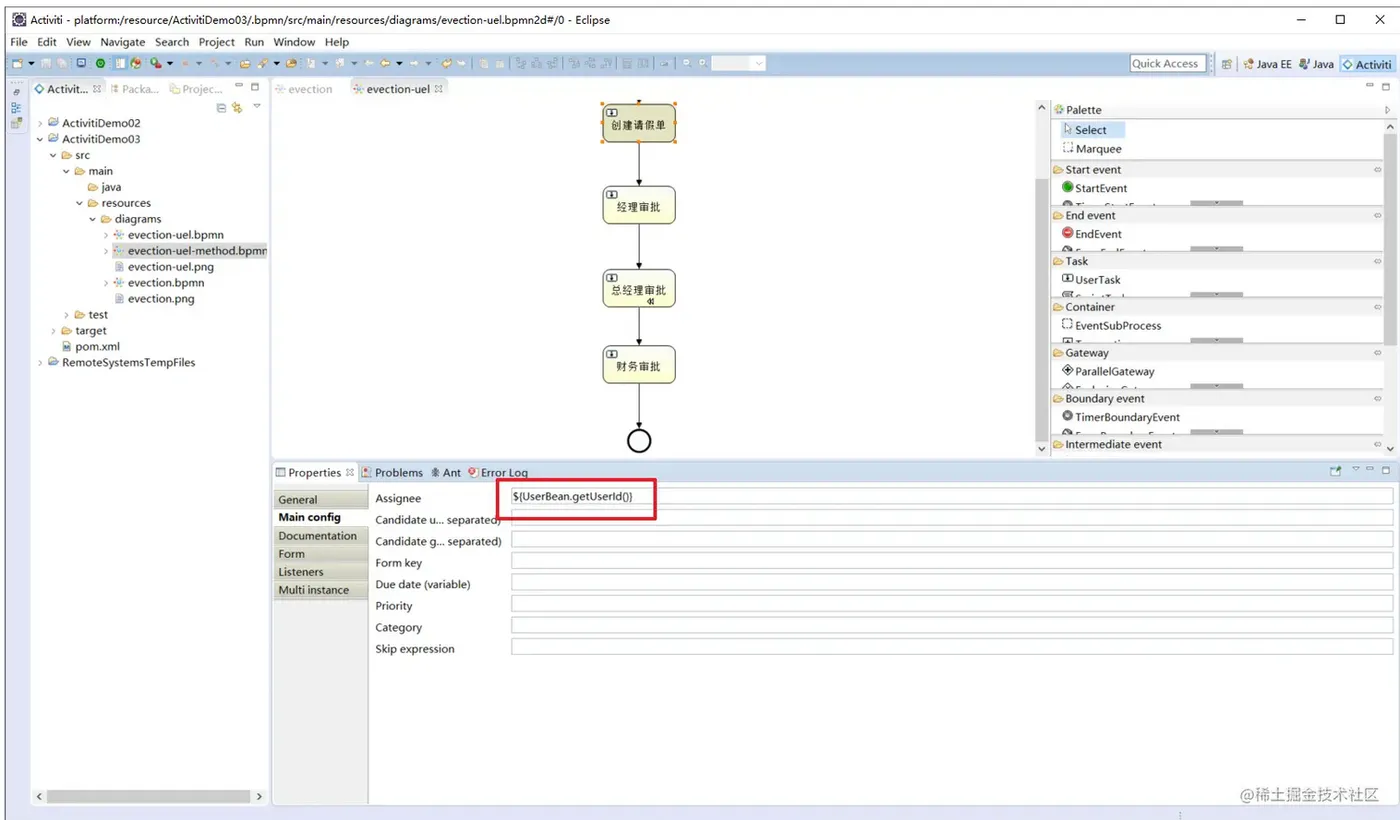Maximize the navigator view panel
Screen dimensions: 1400x820
(x=255, y=87)
